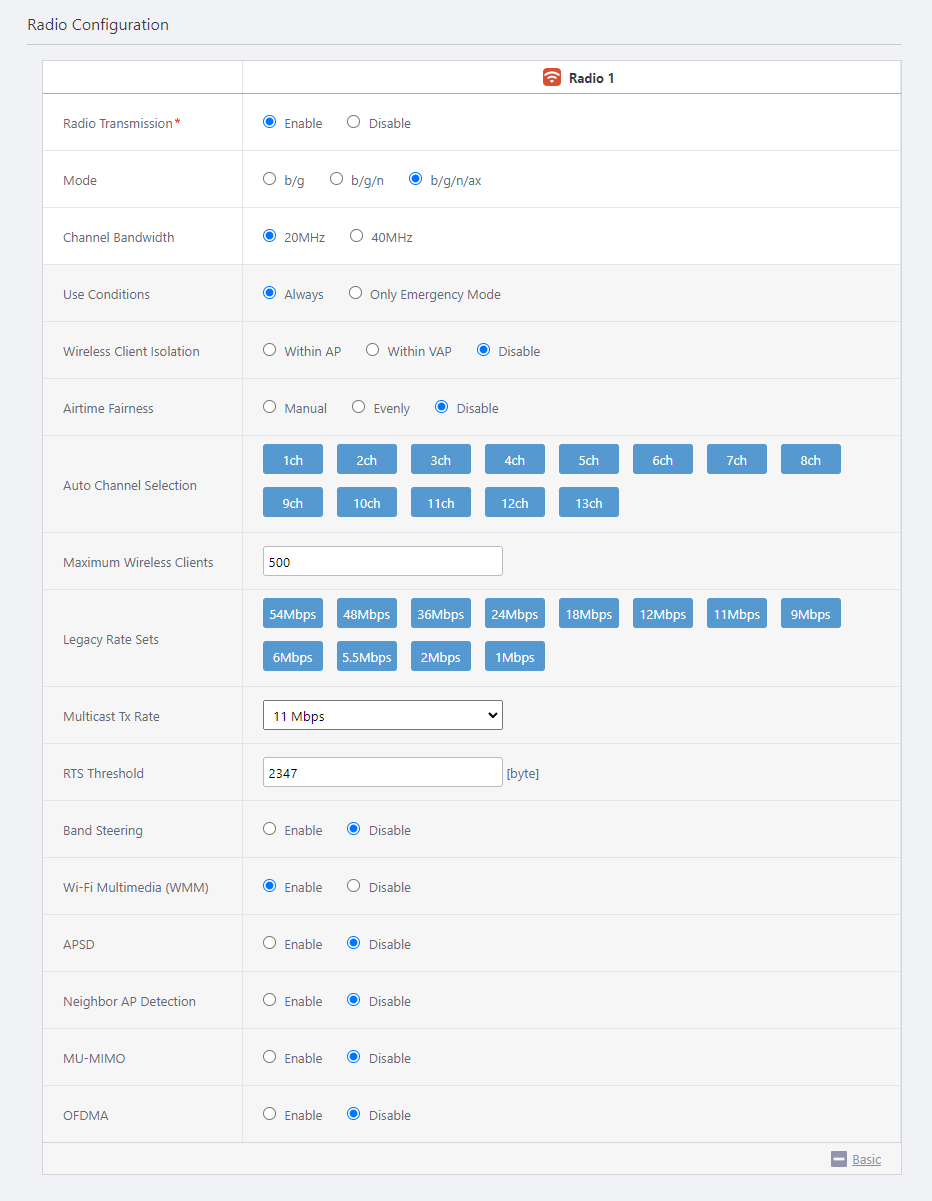Viewport: 932px width, 1201px height.
Task: Toggle the 5.5Mbps legacy rate button
Action: pos(366,657)
